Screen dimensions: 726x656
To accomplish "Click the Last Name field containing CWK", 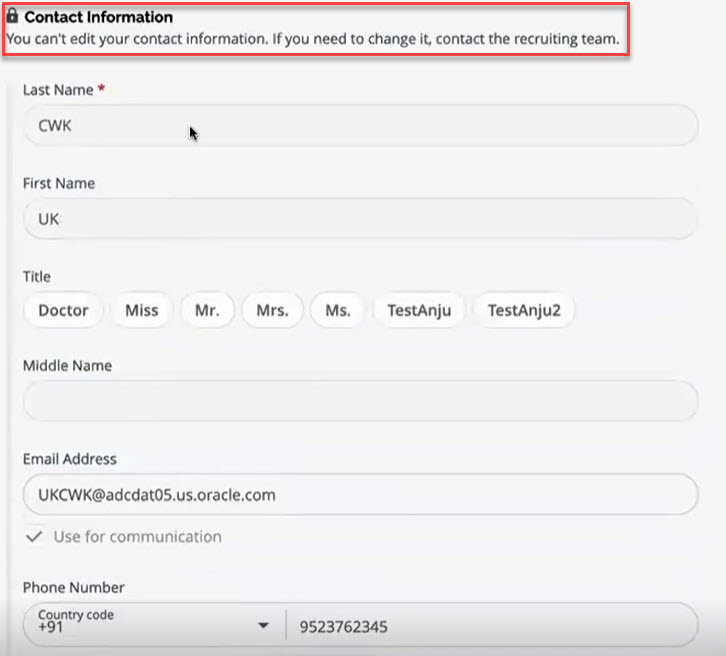I will 360,125.
